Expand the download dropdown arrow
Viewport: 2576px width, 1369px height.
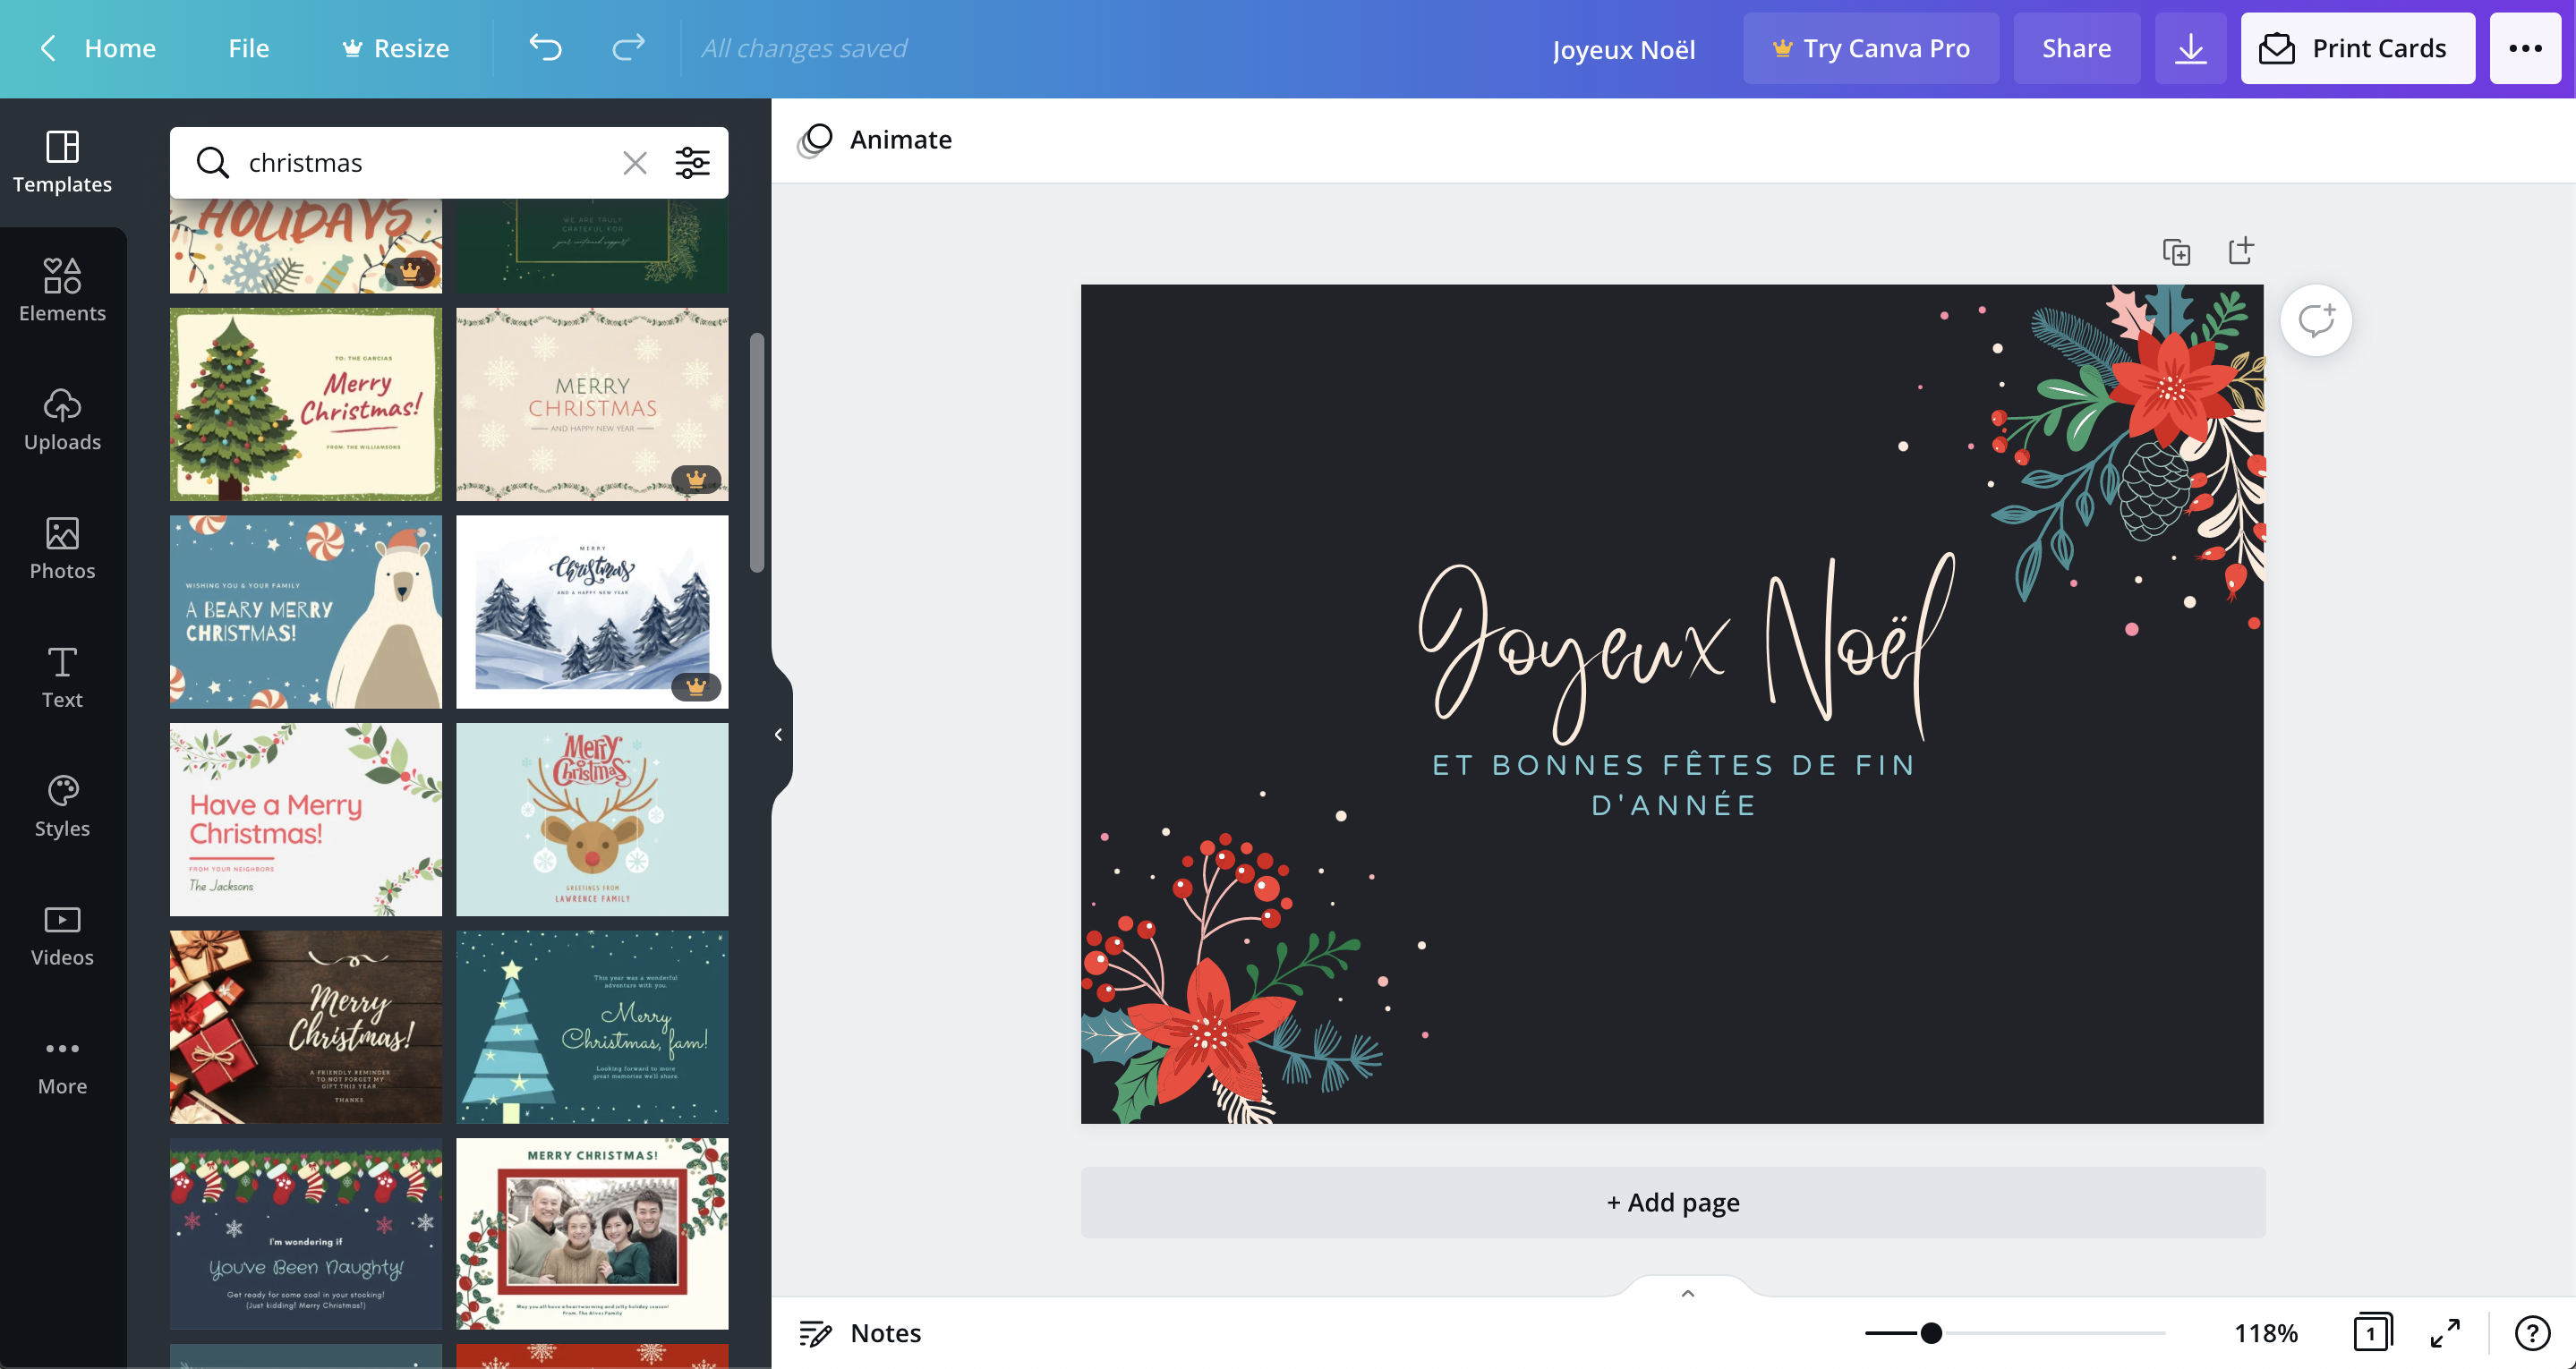tap(2189, 47)
